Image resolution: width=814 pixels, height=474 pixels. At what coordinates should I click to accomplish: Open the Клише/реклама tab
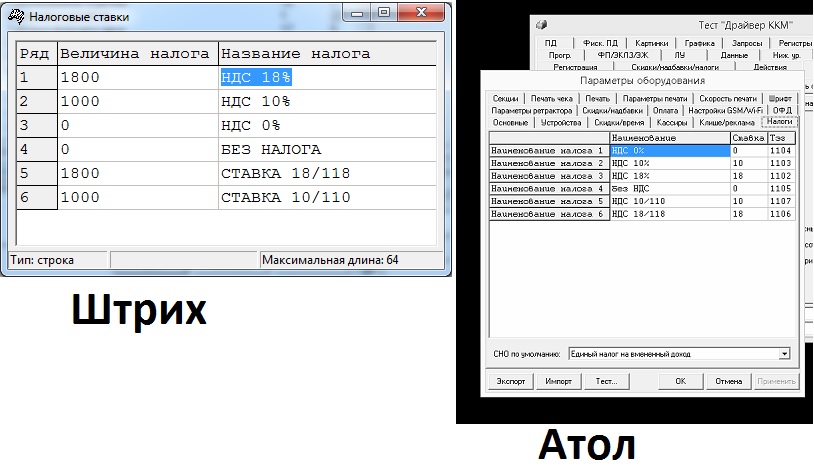(727, 123)
